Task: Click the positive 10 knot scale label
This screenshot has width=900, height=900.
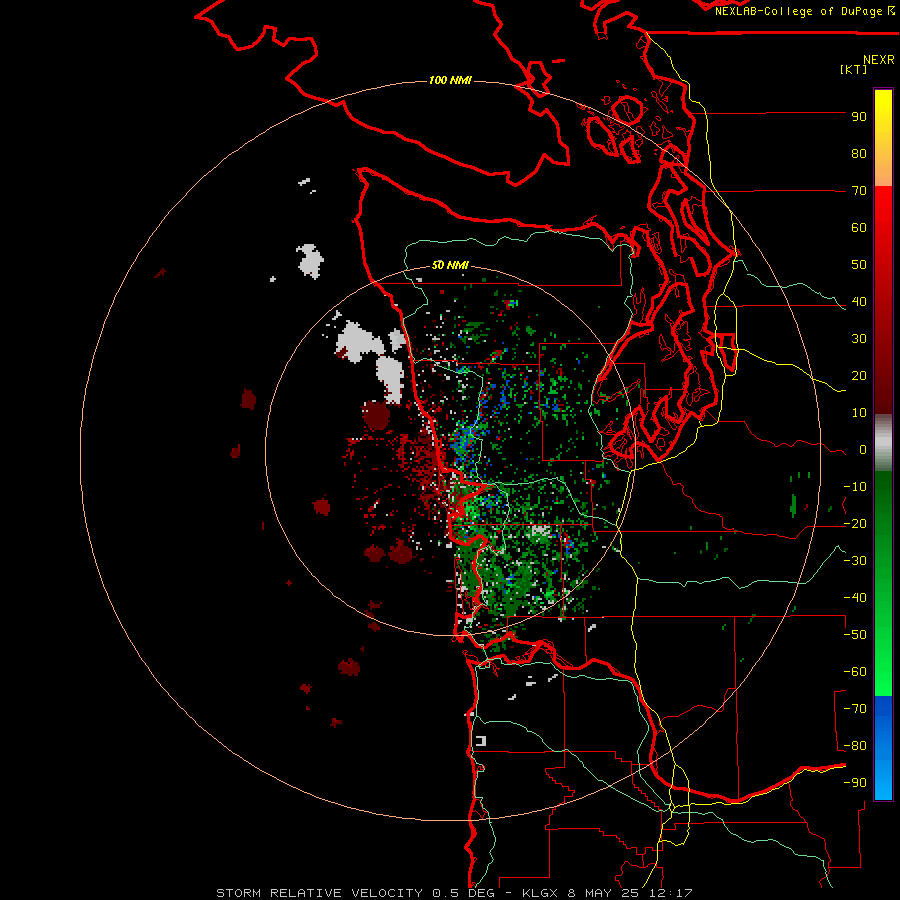Action: tap(859, 413)
